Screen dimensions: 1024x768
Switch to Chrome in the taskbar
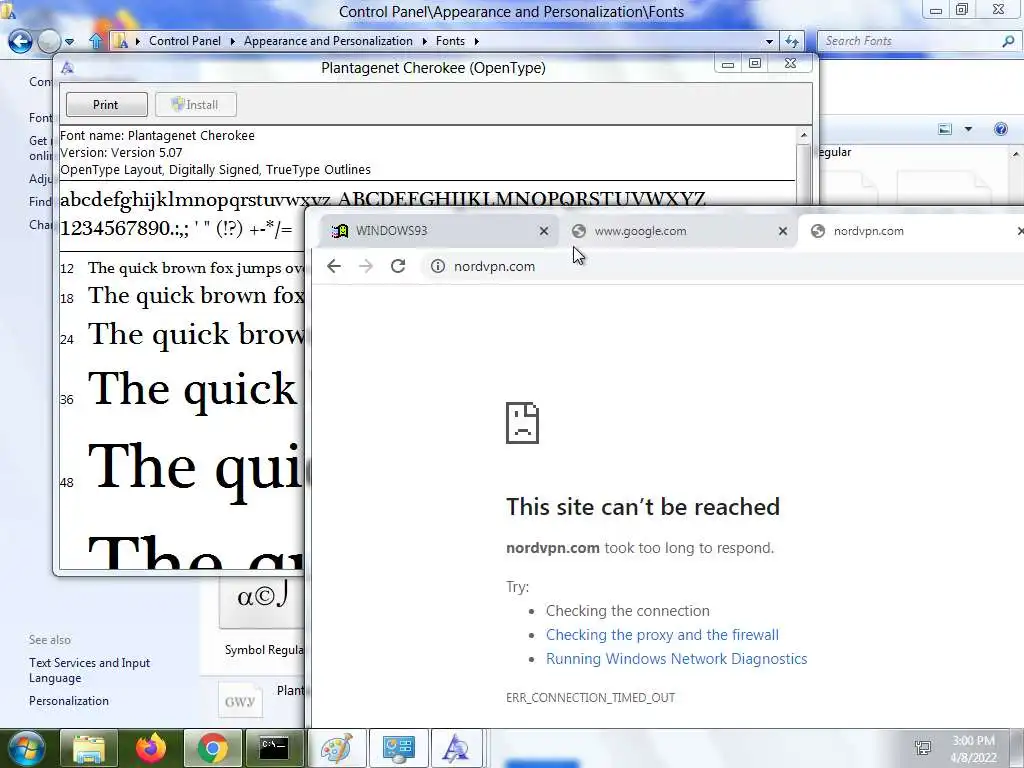212,748
